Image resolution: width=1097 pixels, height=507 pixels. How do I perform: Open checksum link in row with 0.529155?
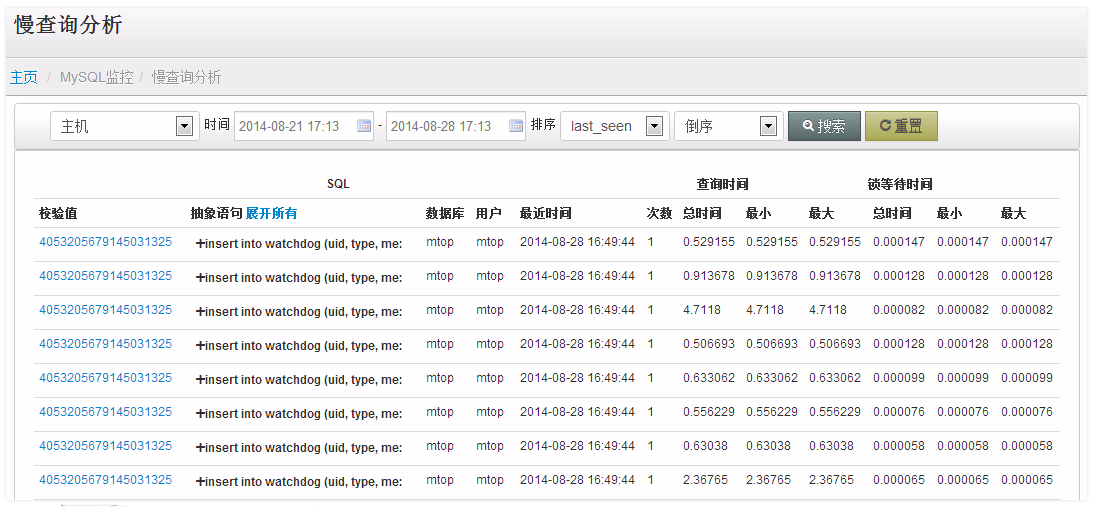click(x=106, y=242)
